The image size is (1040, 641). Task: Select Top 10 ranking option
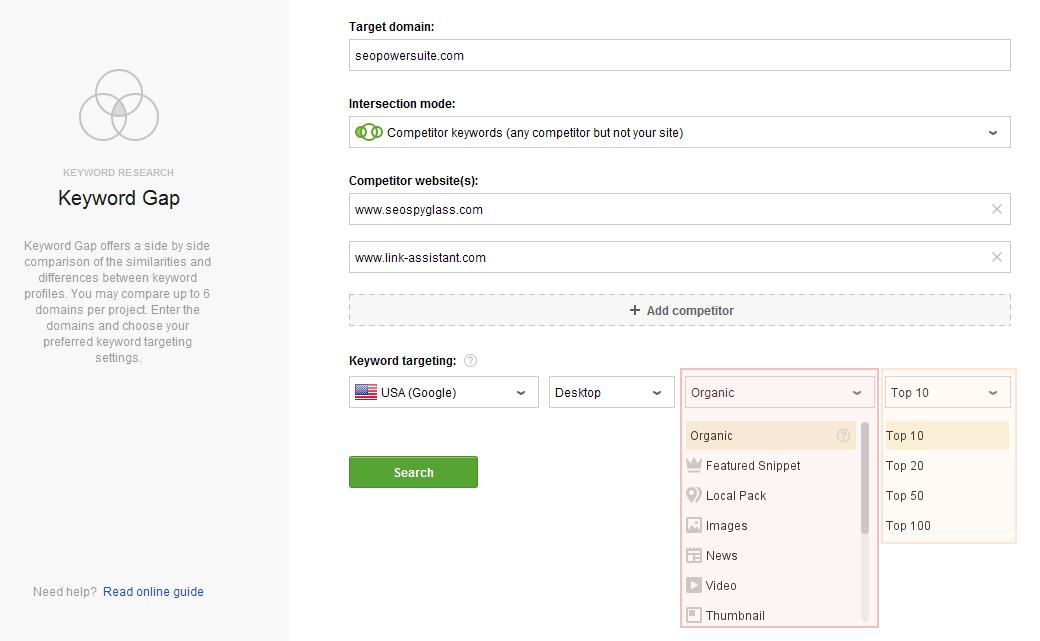[947, 435]
